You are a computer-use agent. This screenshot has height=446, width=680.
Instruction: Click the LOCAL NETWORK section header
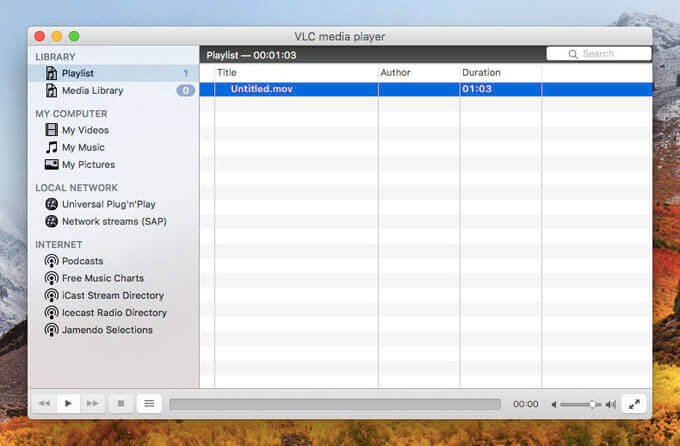77,188
